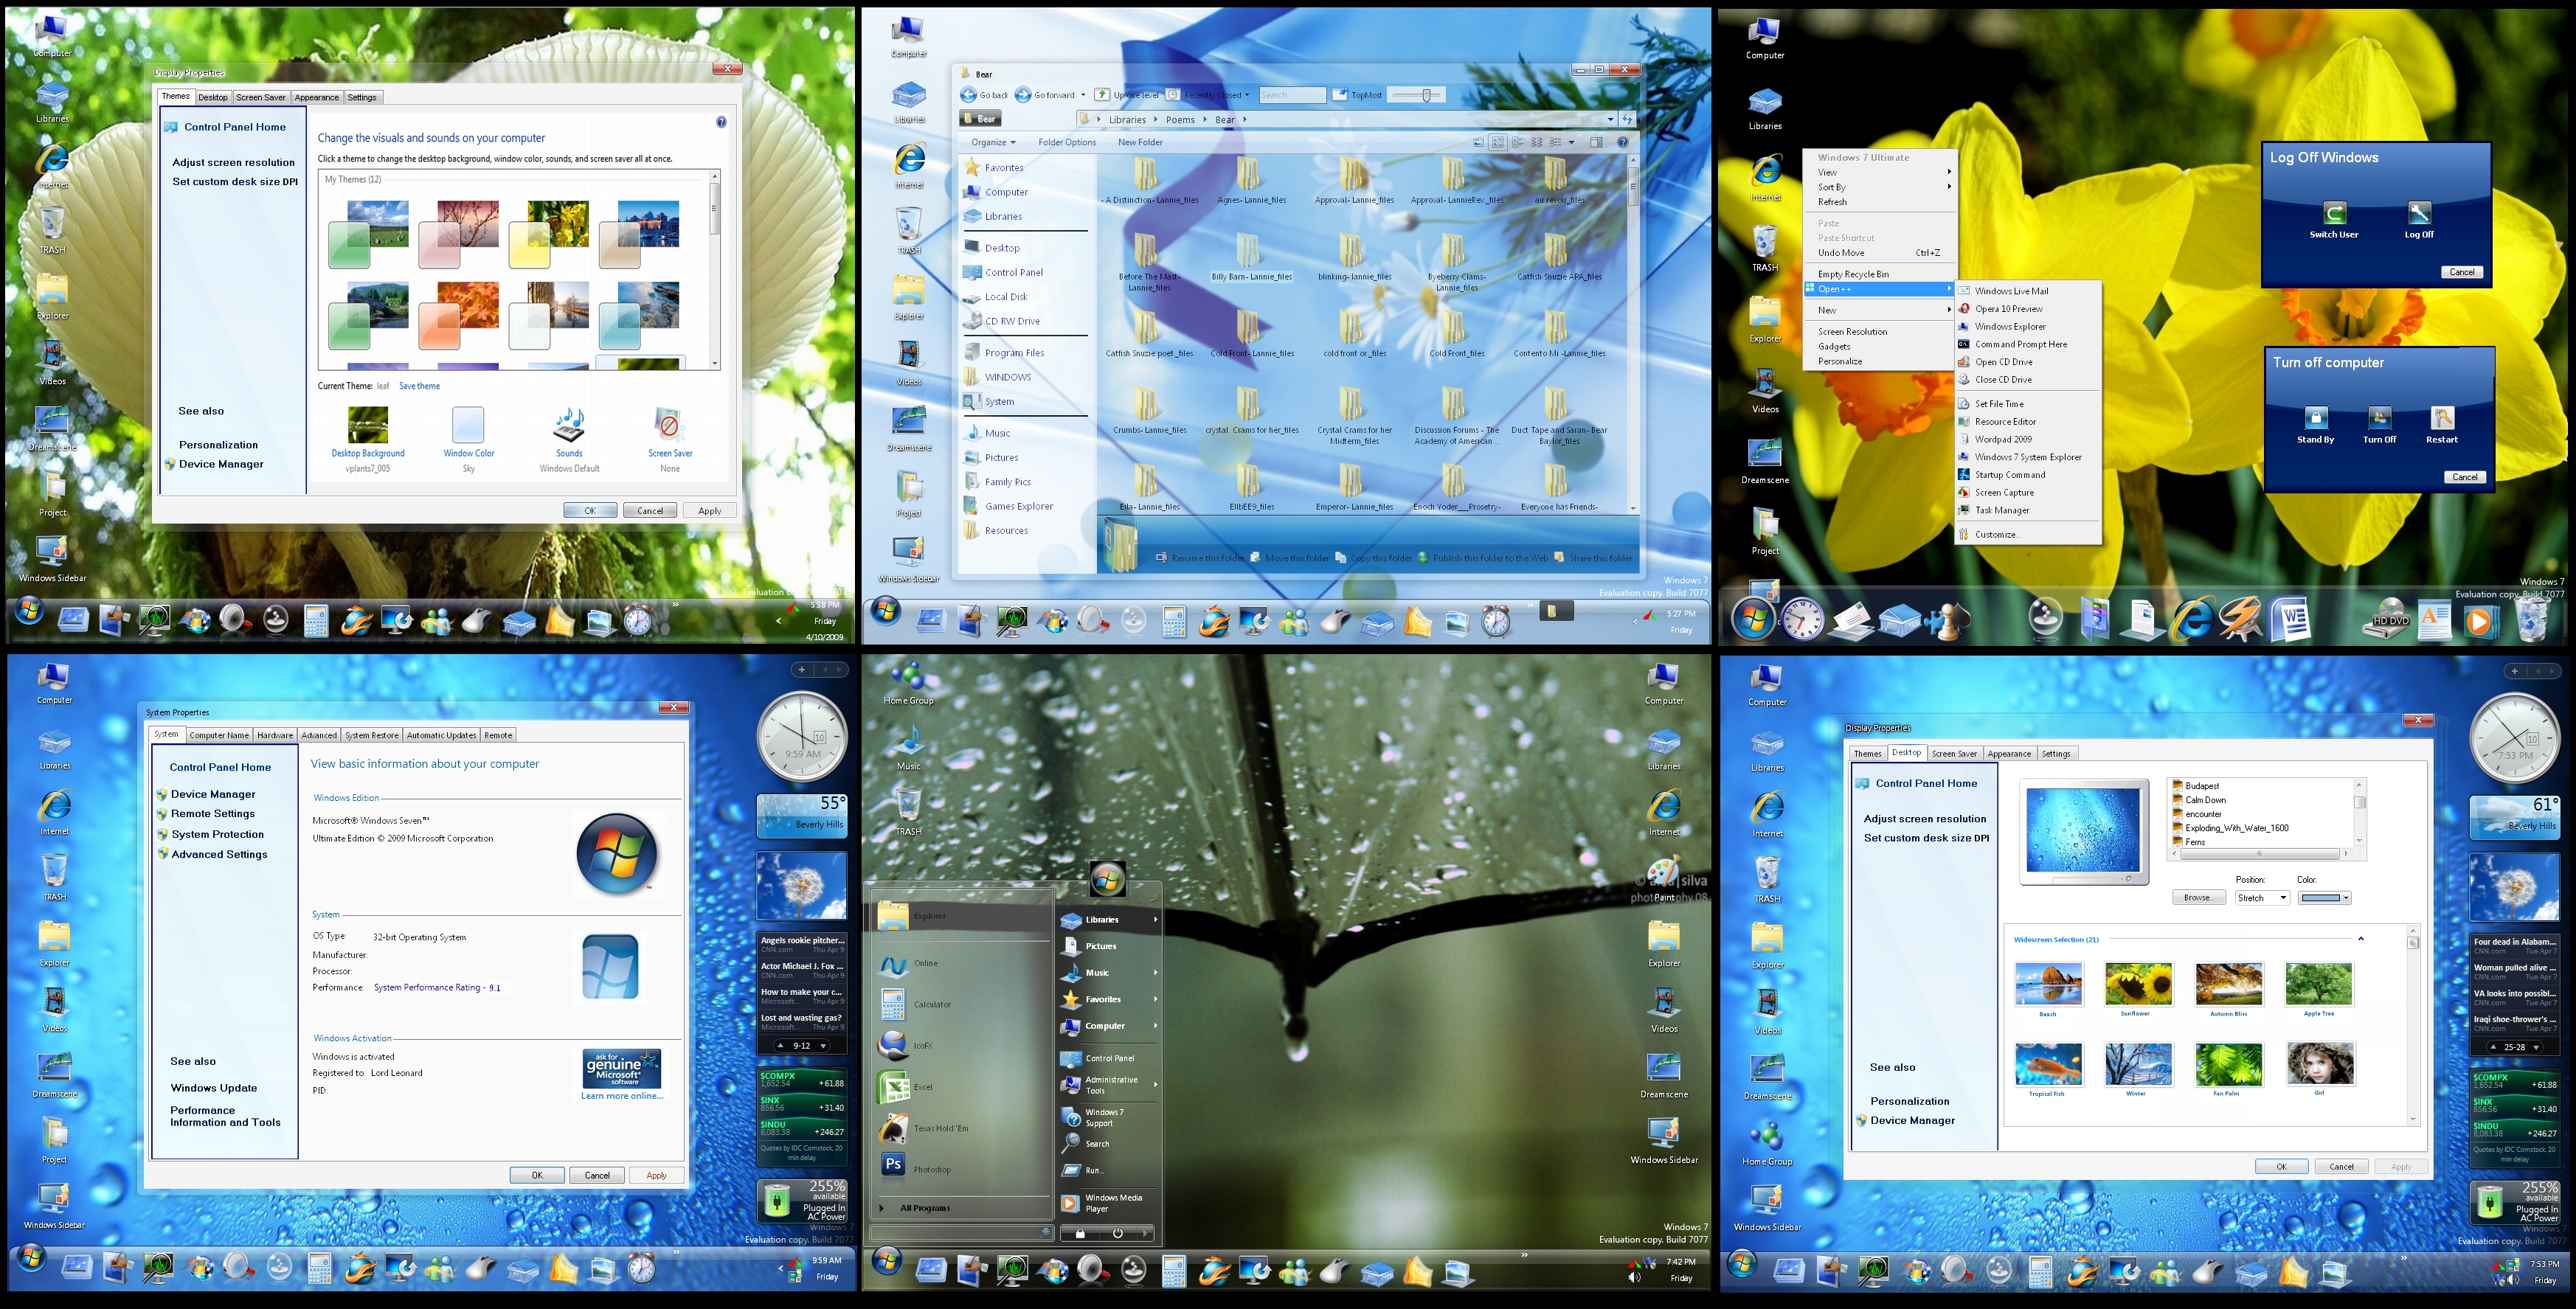Open the Color swatch picker

(2325, 898)
